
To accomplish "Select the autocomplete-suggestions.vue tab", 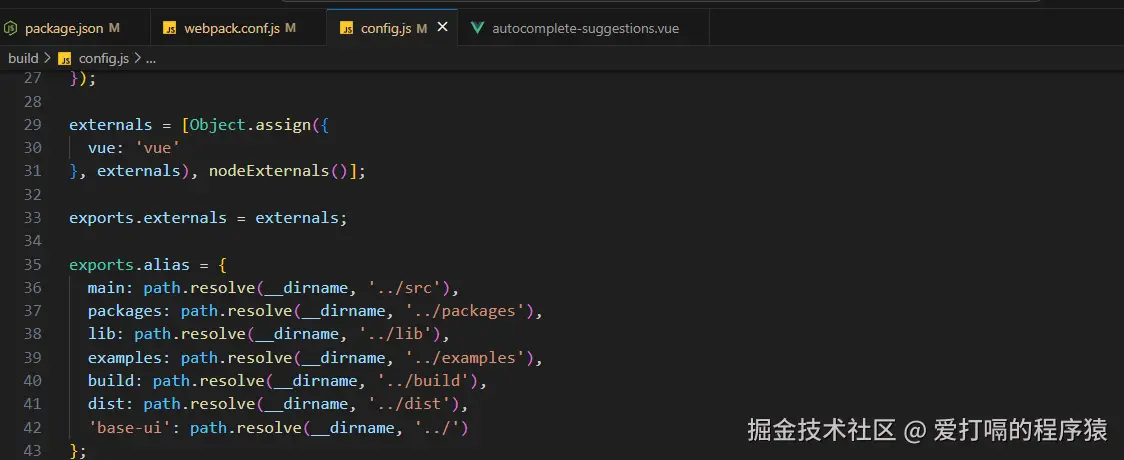I will [585, 29].
